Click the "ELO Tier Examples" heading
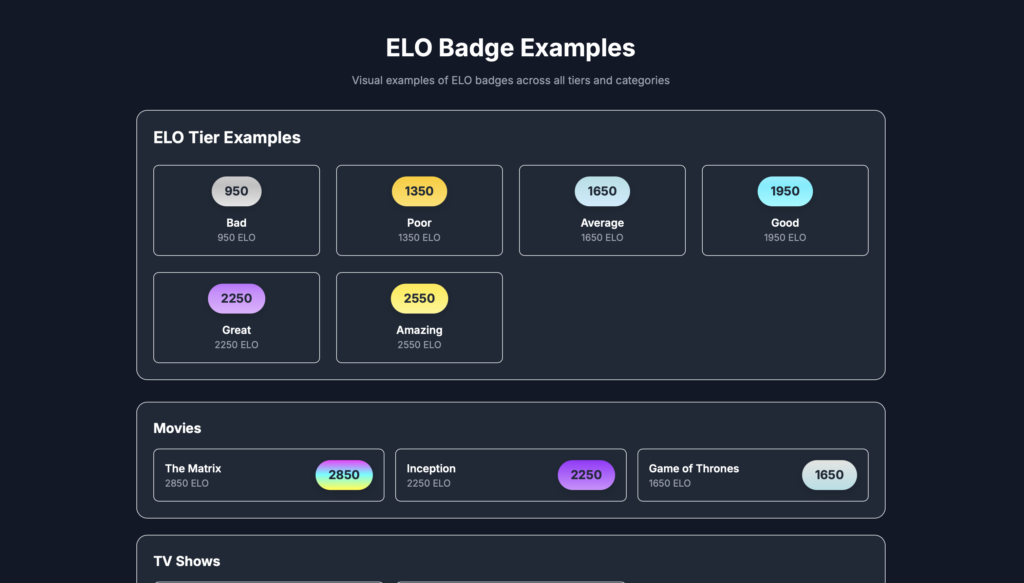1024x583 pixels. 227,138
